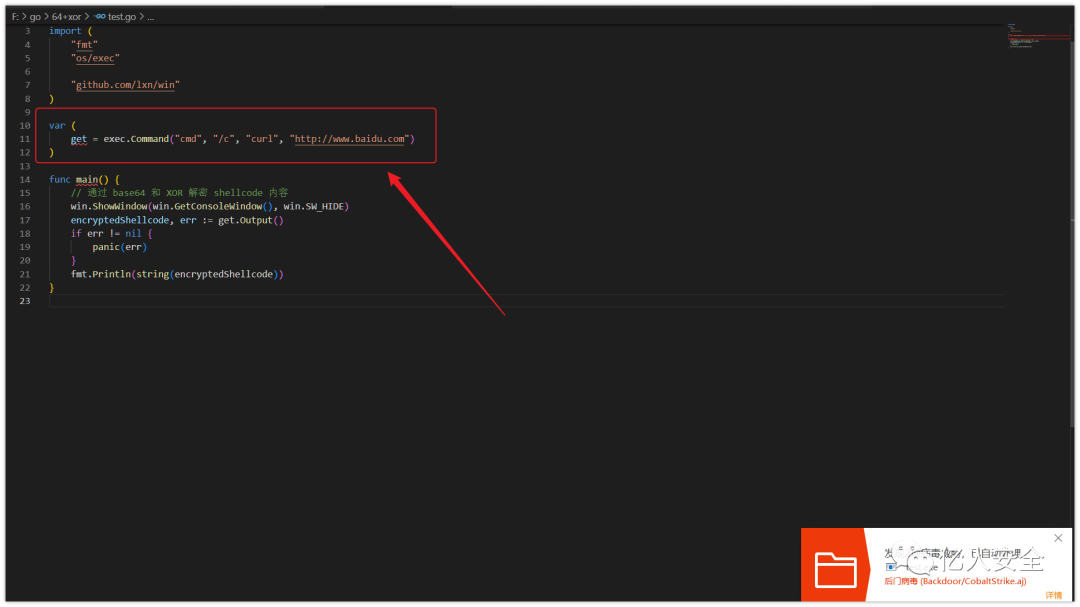Click the "cmd" string argument
The height and width of the screenshot is (607, 1080).
(x=188, y=138)
